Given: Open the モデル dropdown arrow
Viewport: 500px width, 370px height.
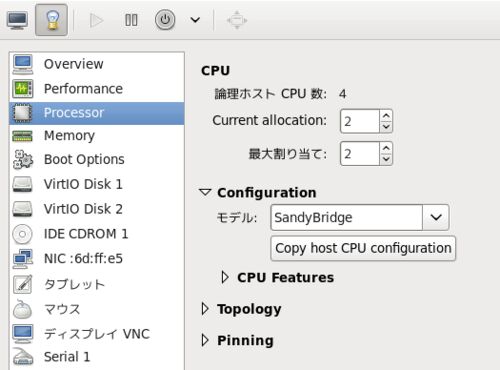Looking at the screenshot, I should (x=436, y=218).
